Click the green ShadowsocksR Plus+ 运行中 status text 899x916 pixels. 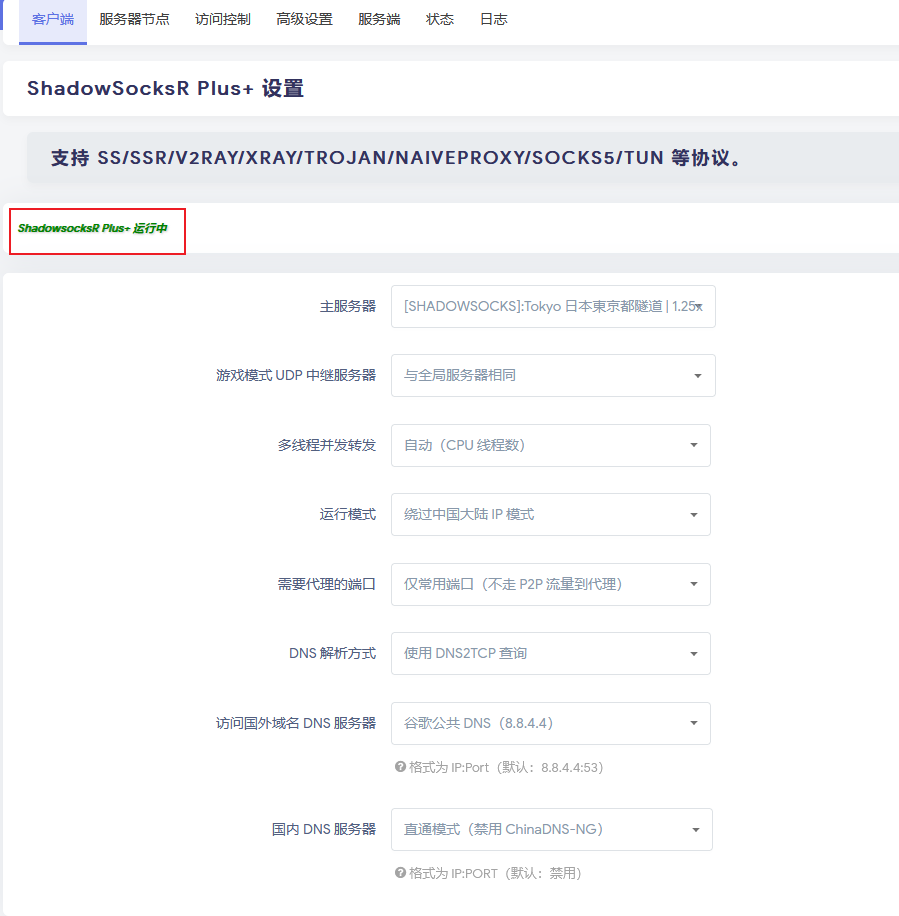[x=92, y=229]
